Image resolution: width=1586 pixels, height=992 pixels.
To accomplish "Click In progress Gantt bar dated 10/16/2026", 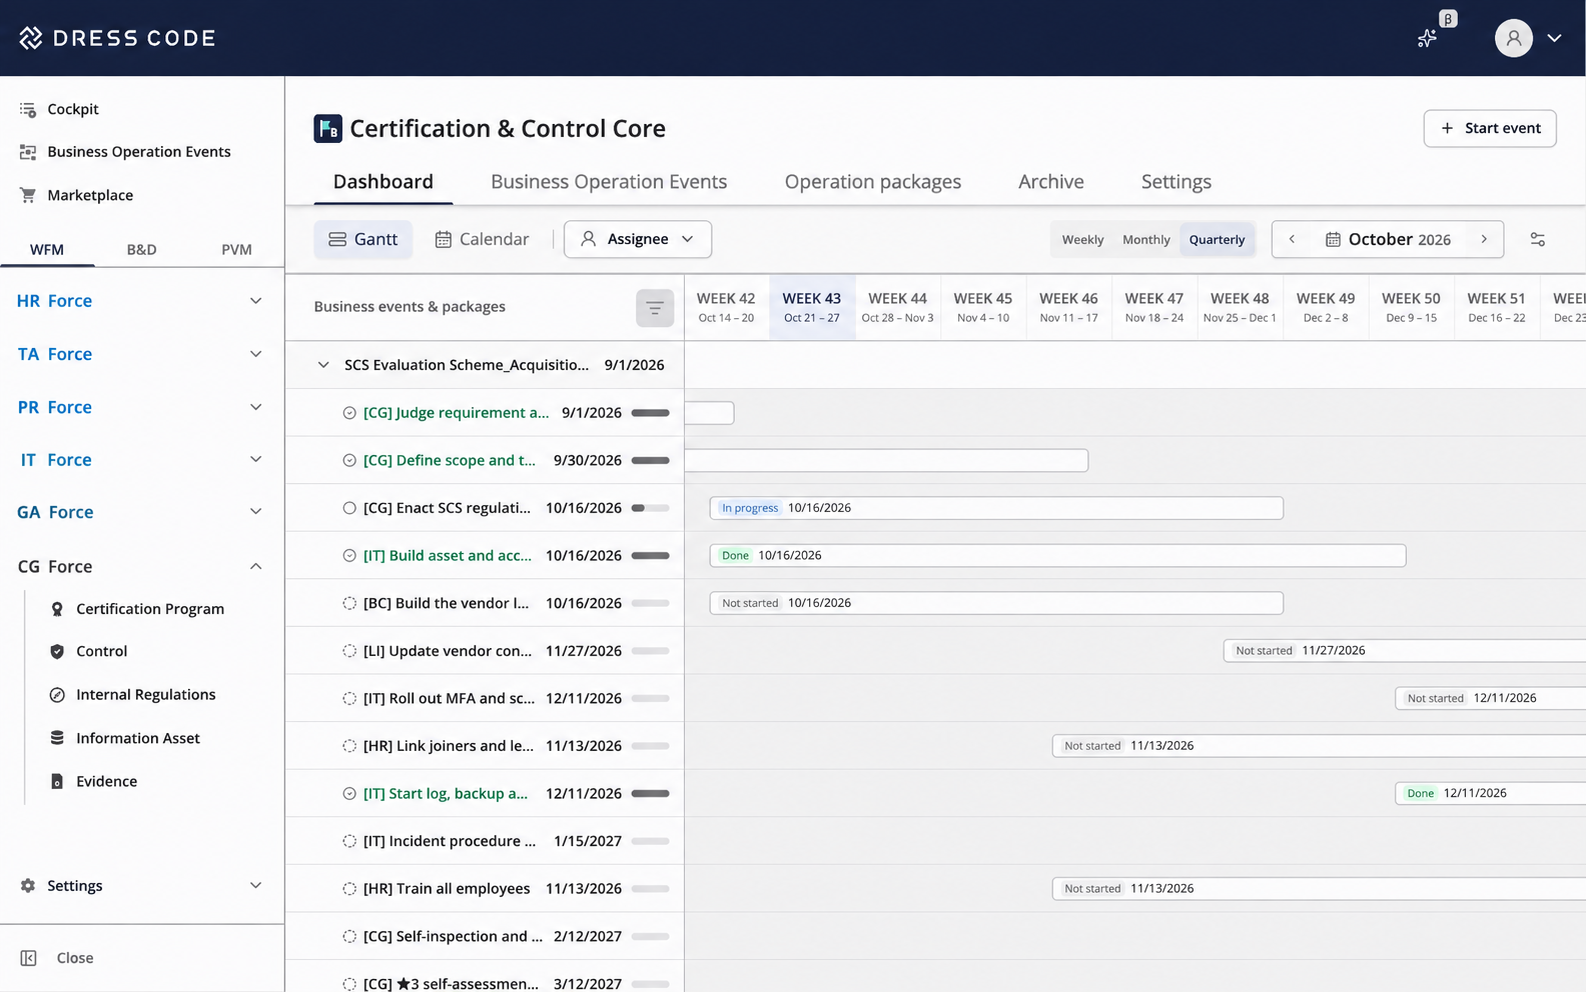I will point(996,508).
